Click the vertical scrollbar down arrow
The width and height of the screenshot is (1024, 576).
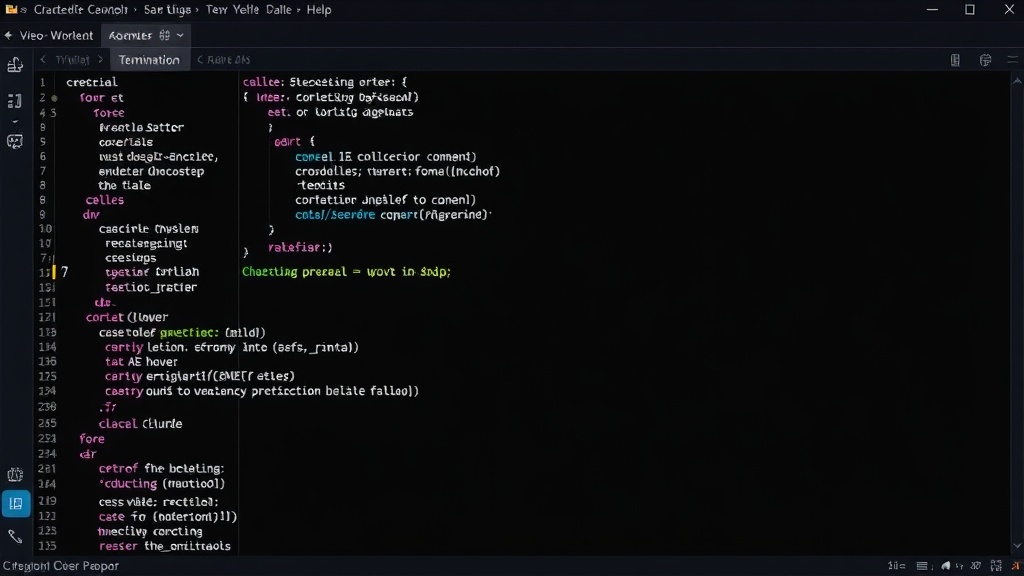1017,546
